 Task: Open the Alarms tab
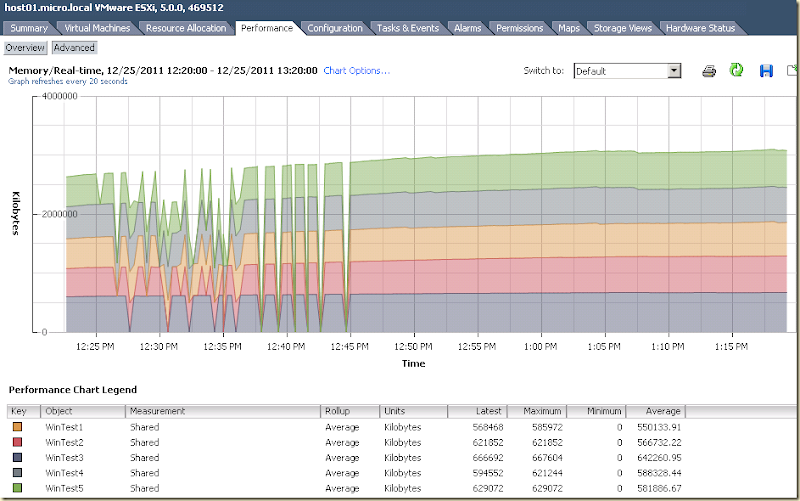tap(467, 28)
